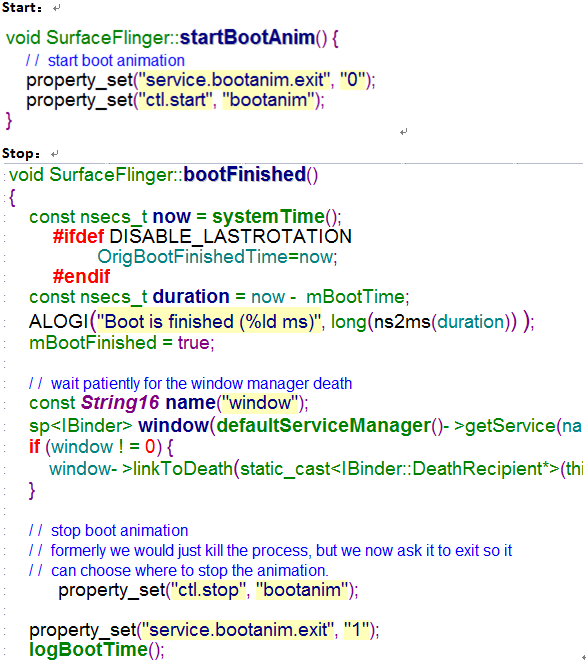The width and height of the screenshot is (586, 667).
Task: Click the 'logBootTime();' line
Action: coord(97,650)
